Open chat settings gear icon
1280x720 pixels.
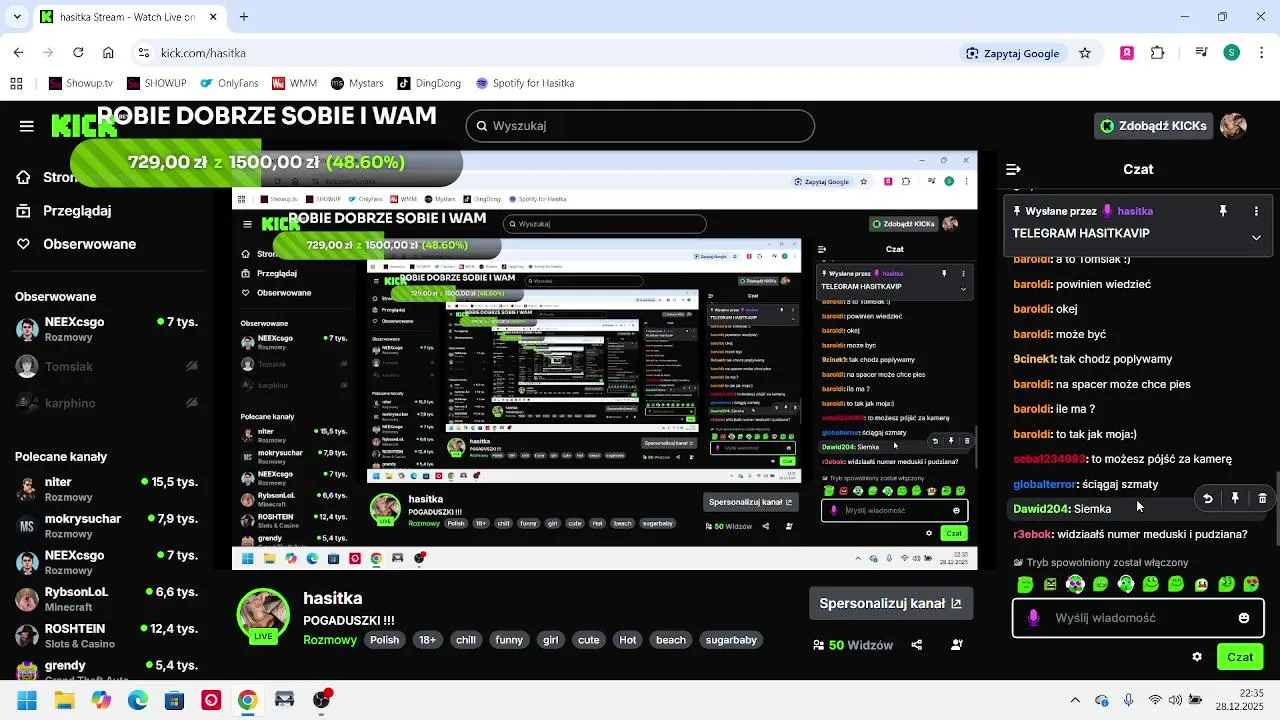coord(1197,657)
